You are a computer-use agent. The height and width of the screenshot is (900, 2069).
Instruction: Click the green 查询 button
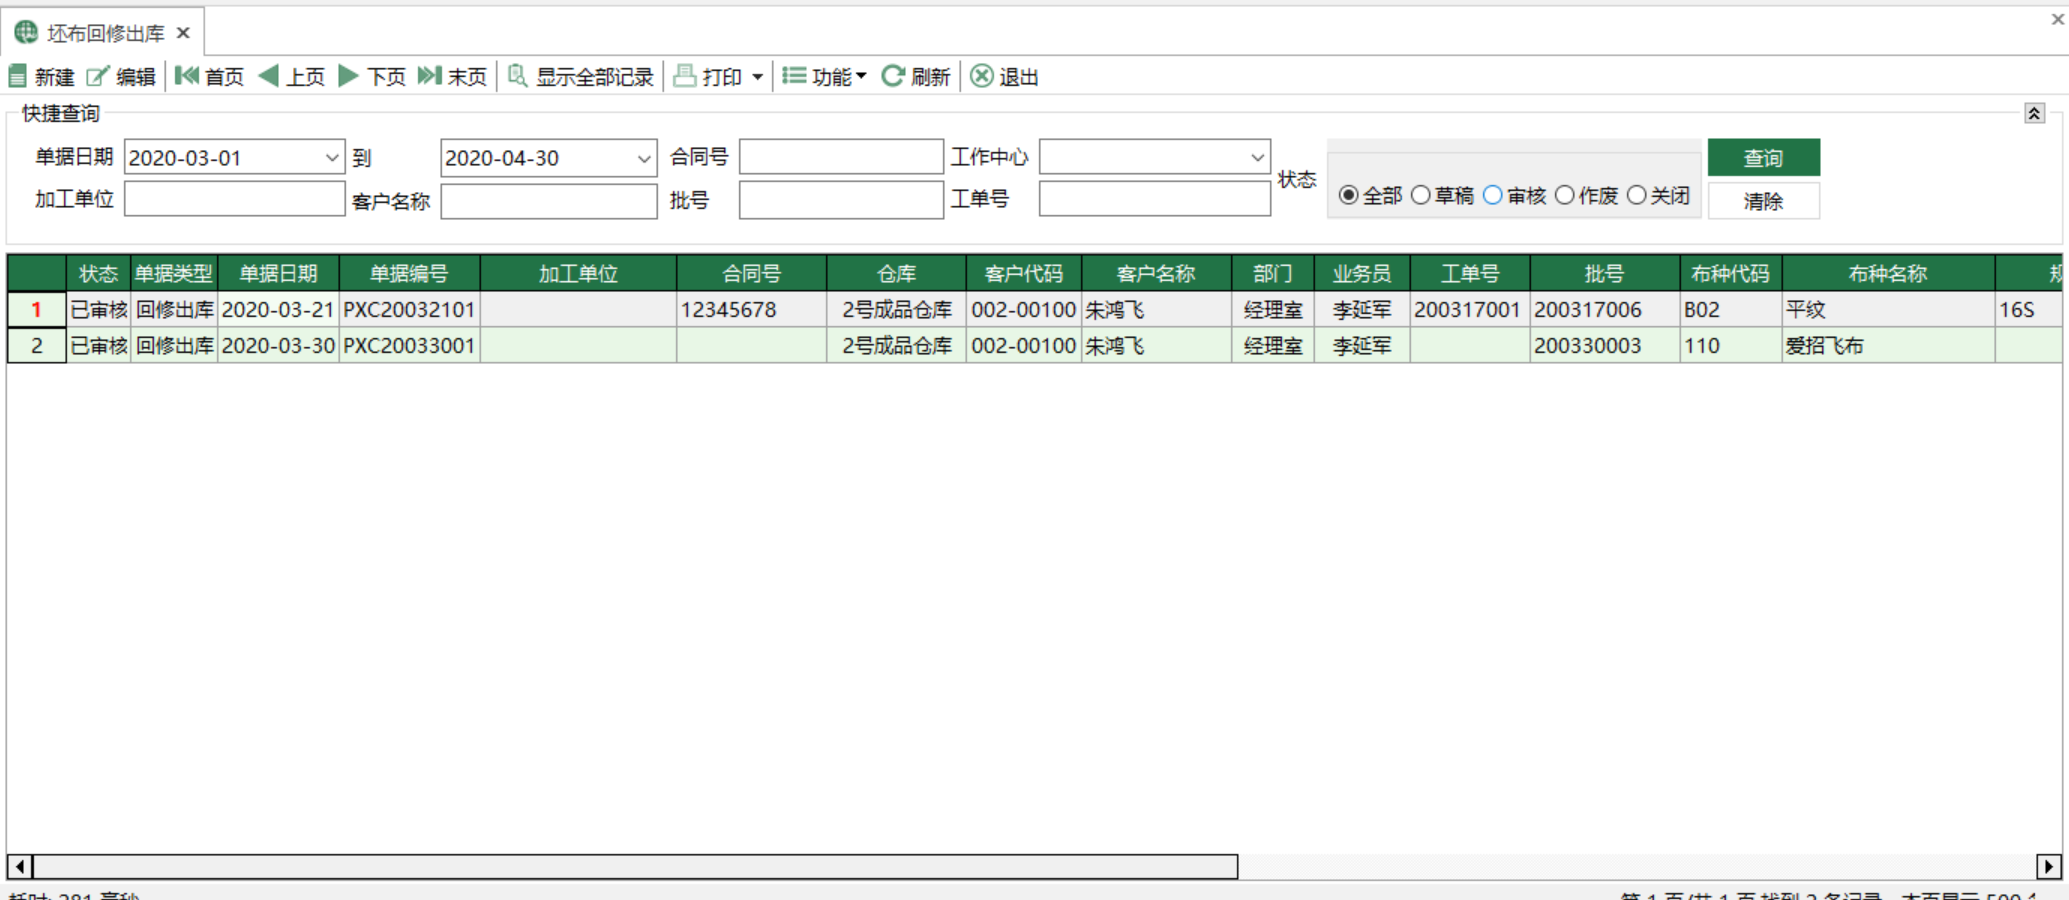coord(1763,157)
